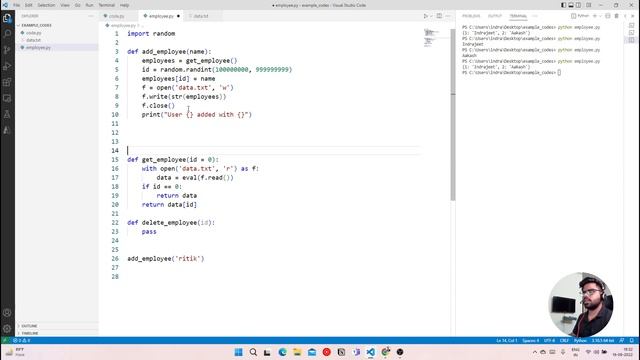Click the editor vertical scrollbar

453,114
